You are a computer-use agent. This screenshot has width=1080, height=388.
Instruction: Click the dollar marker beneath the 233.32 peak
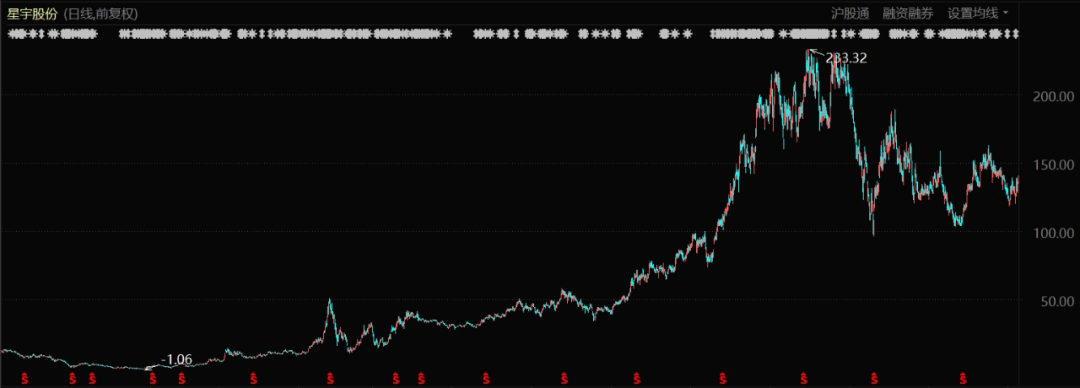[x=803, y=378]
